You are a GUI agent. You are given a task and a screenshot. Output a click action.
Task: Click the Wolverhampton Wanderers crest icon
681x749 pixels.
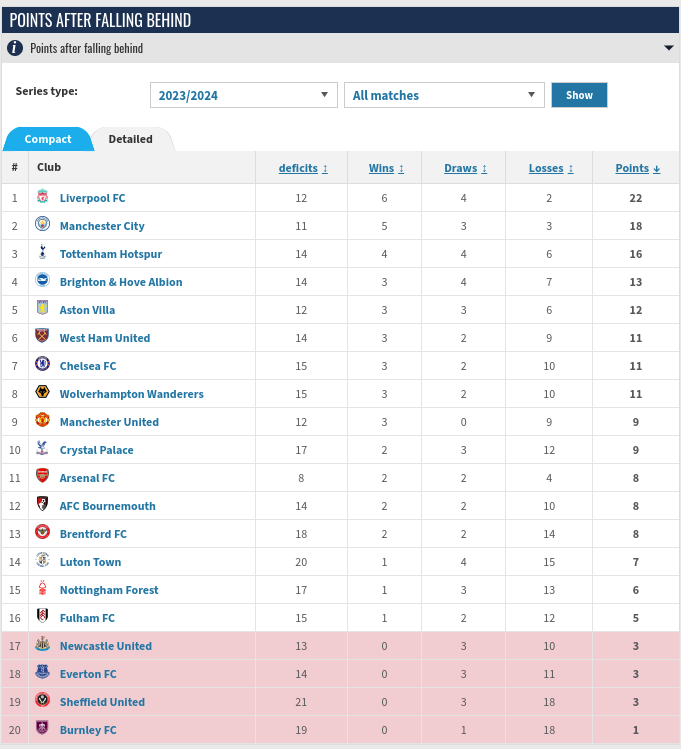(x=42, y=393)
